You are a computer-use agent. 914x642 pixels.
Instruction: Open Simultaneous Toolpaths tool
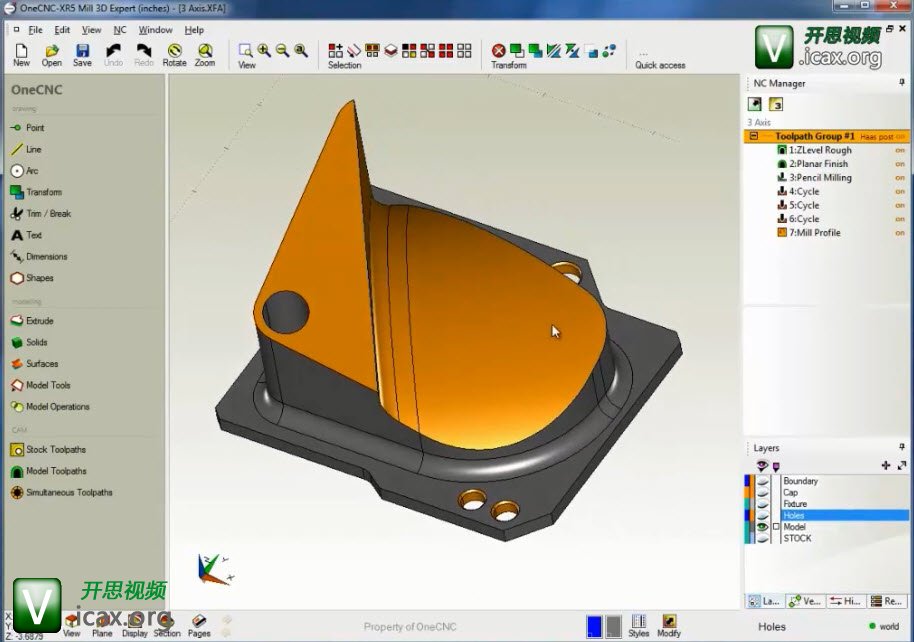click(68, 493)
